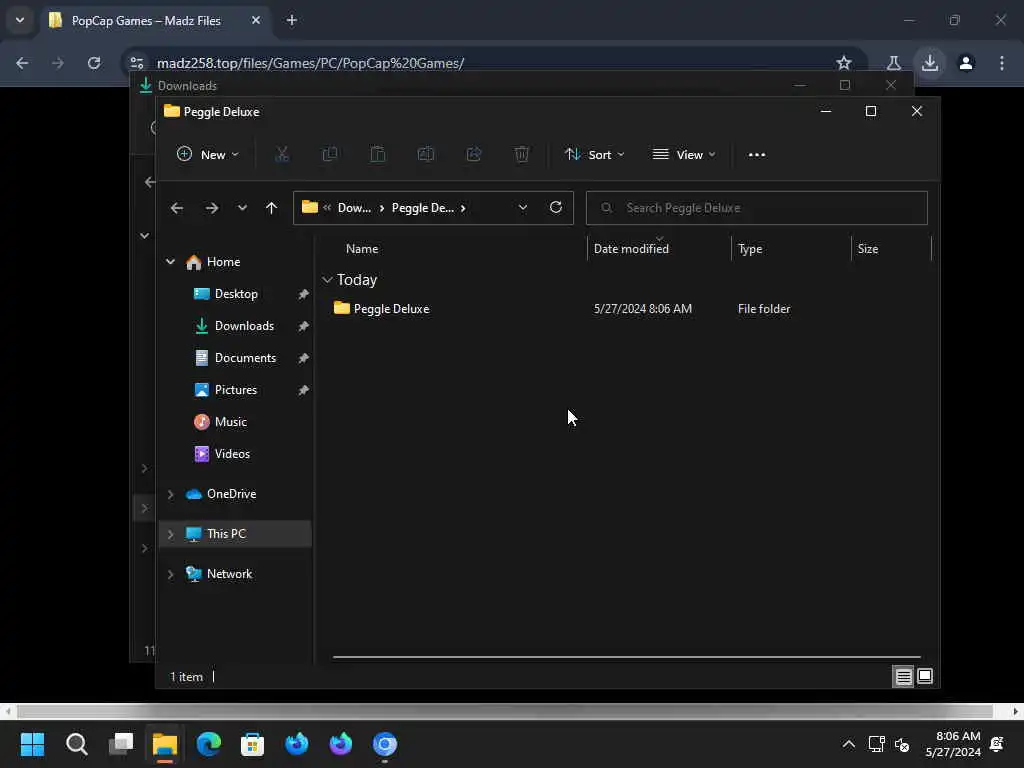
Task: Collapse the Today group
Action: pos(327,280)
